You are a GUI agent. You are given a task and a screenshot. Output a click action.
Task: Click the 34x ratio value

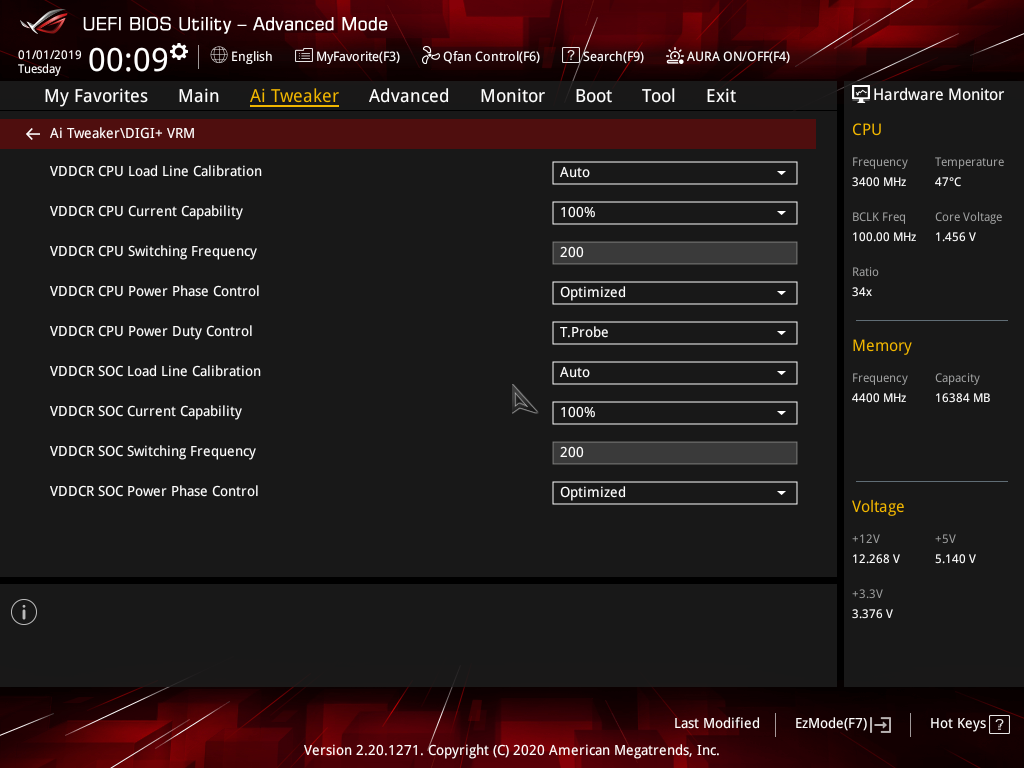pos(862,292)
